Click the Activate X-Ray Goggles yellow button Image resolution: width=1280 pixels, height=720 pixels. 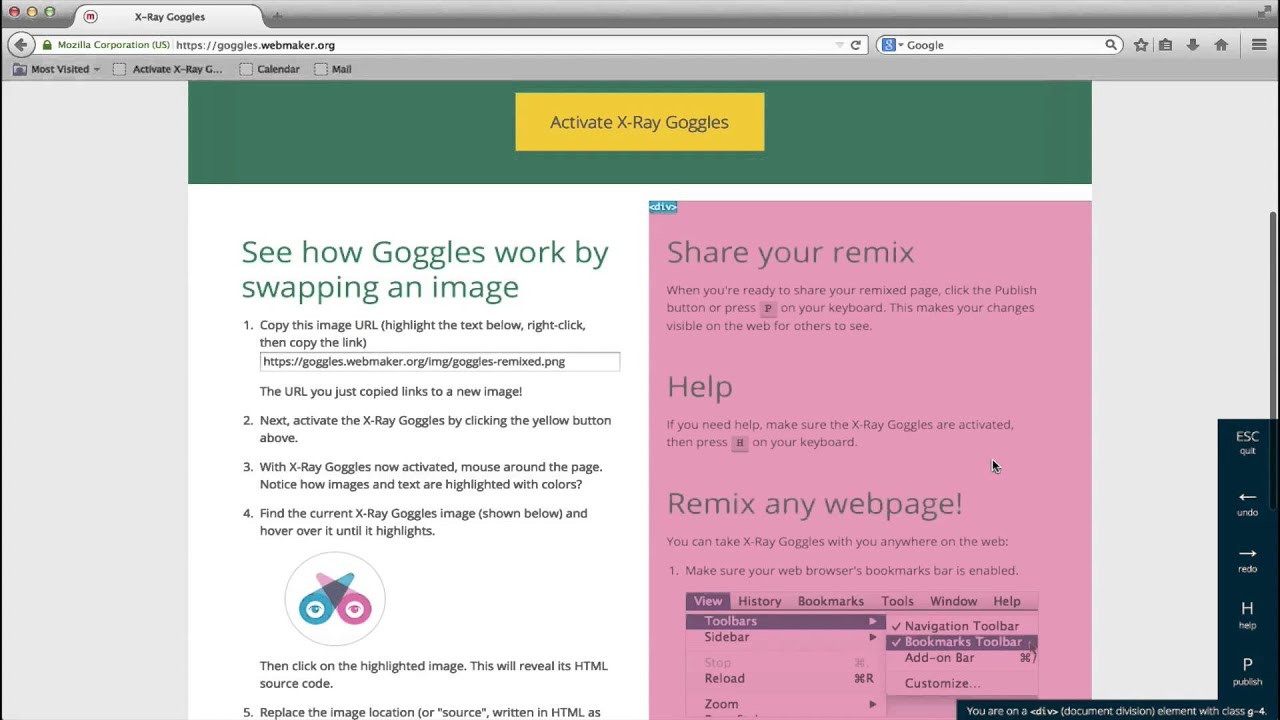click(640, 122)
